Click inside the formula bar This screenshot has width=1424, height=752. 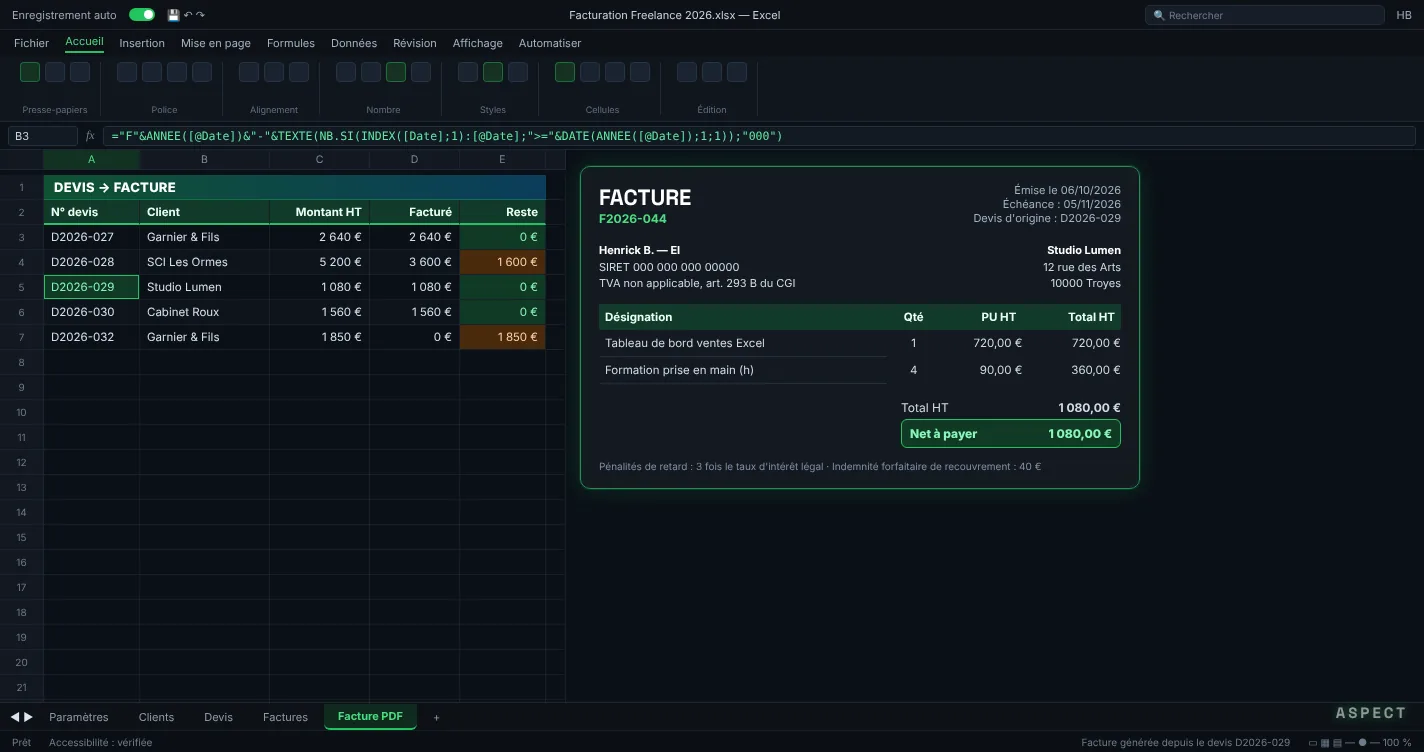[x=759, y=136]
